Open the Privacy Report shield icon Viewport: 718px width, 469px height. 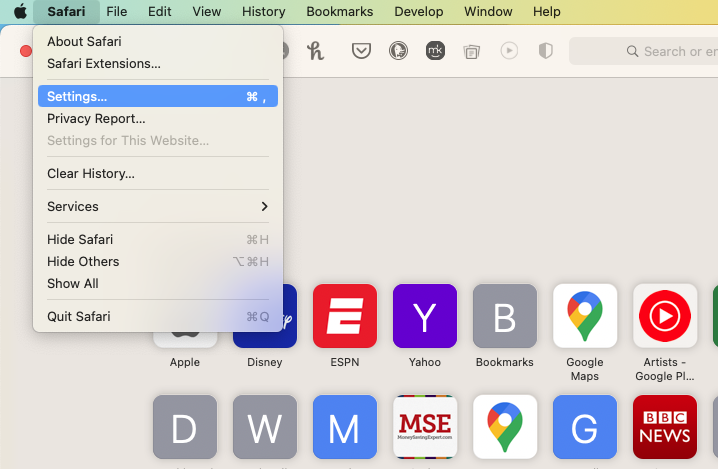point(545,51)
